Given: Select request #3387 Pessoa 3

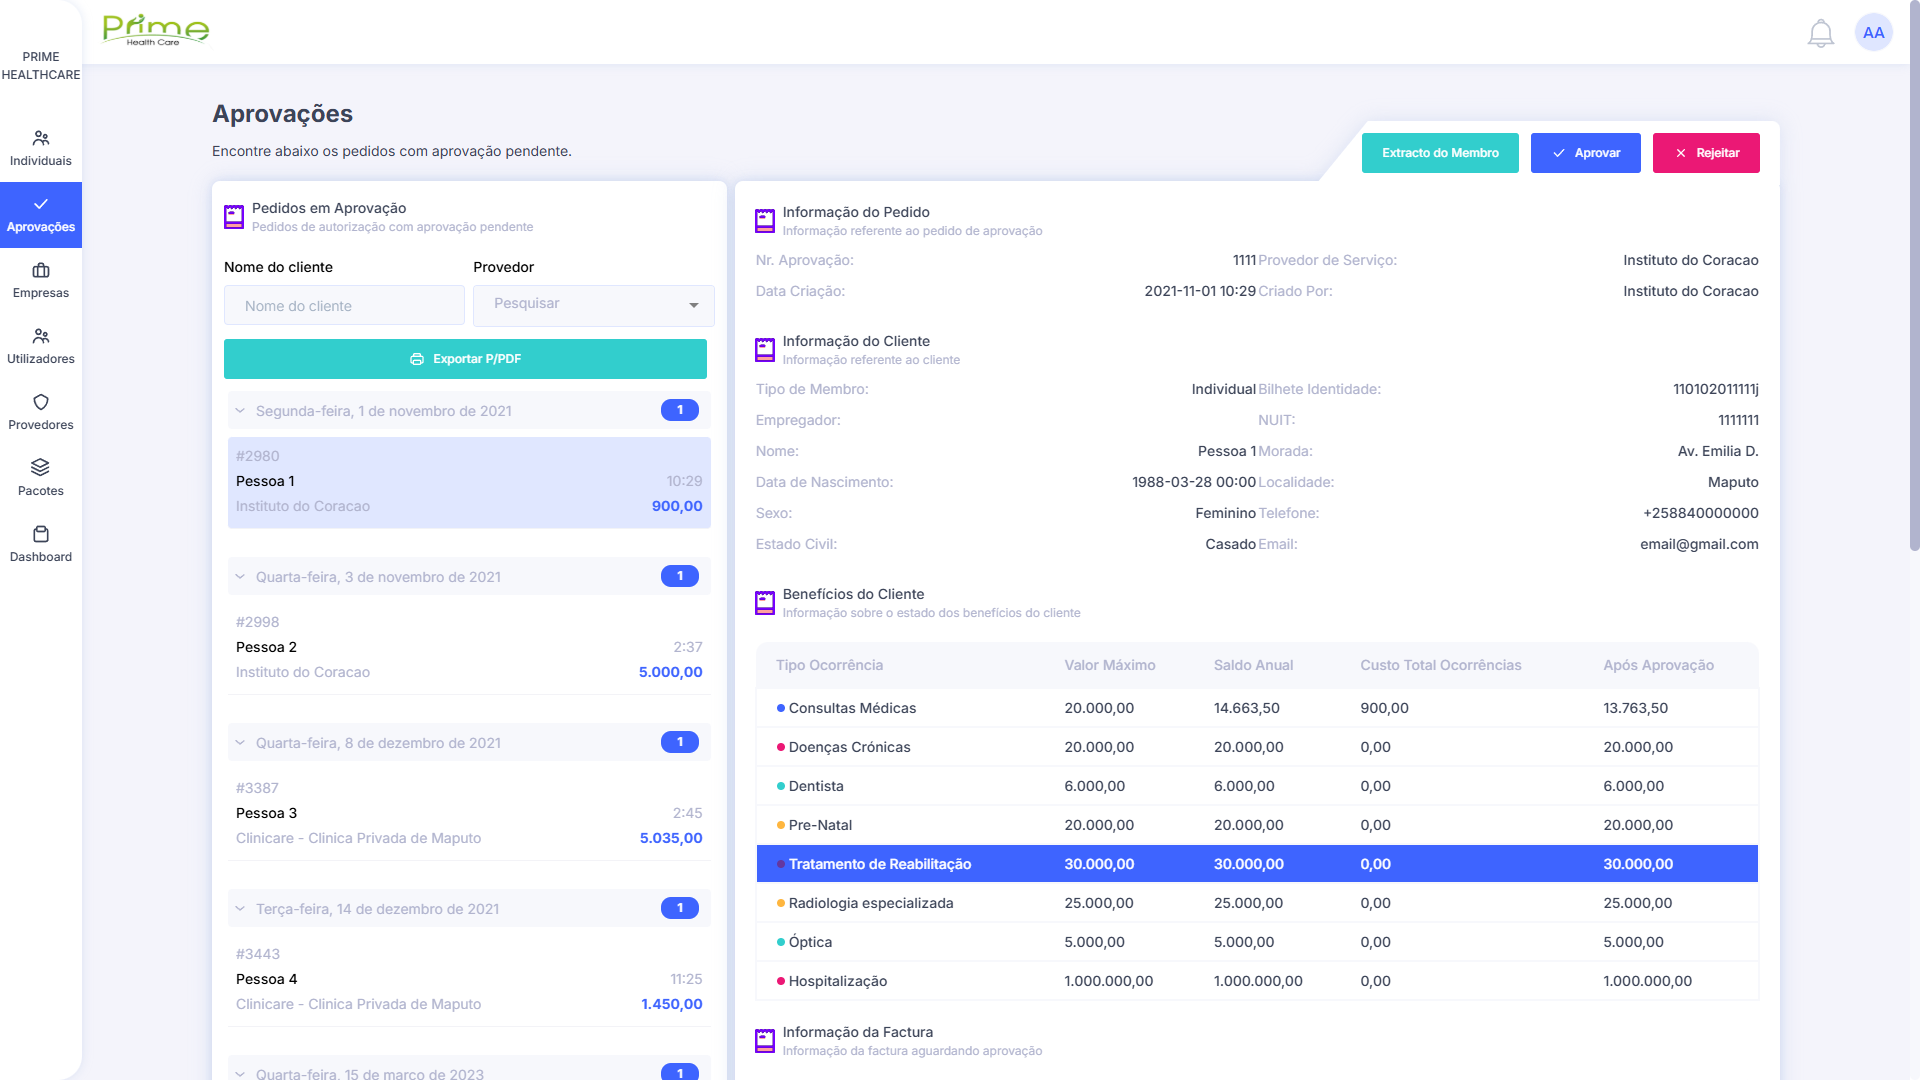Looking at the screenshot, I should tap(469, 814).
